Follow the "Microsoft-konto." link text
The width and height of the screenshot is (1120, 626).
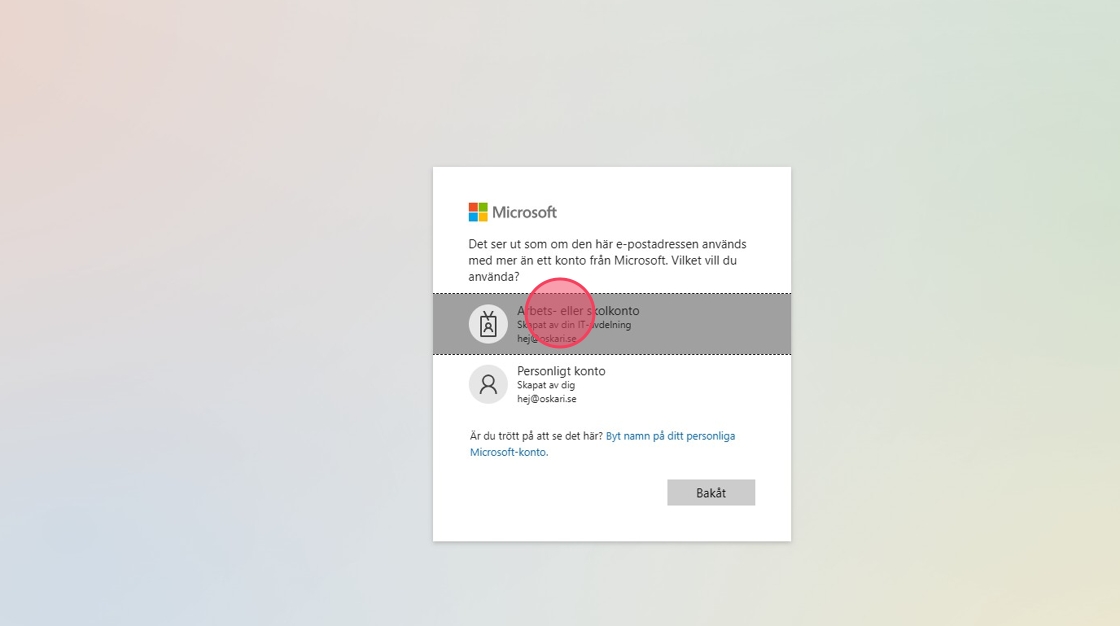(x=508, y=452)
